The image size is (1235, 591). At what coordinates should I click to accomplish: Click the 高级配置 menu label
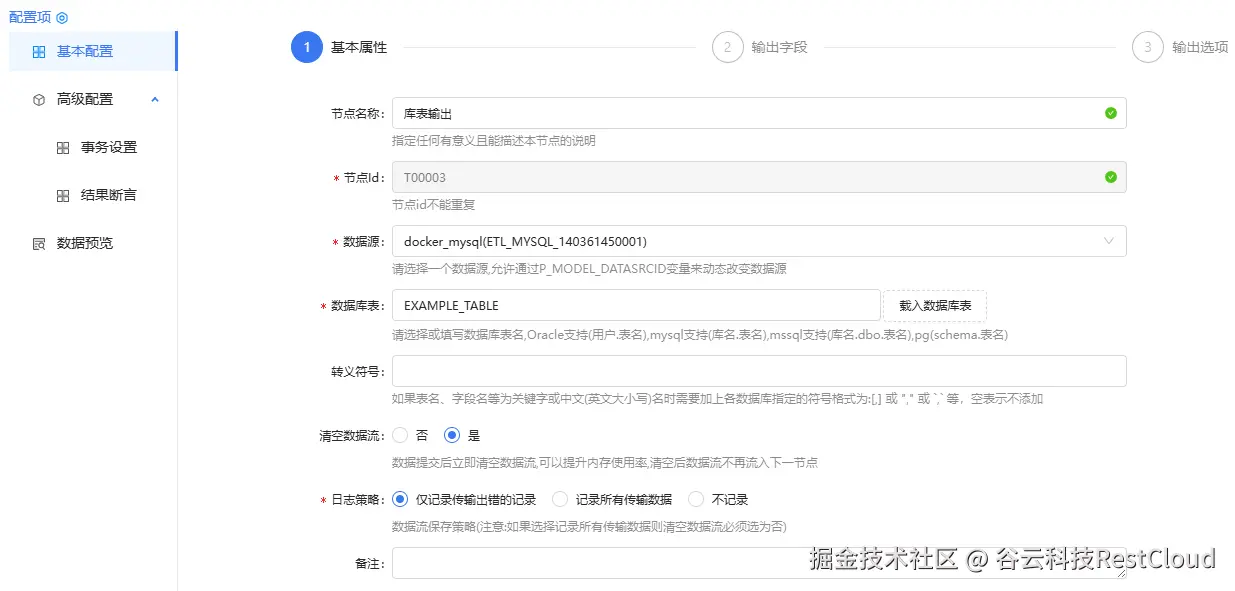click(85, 99)
